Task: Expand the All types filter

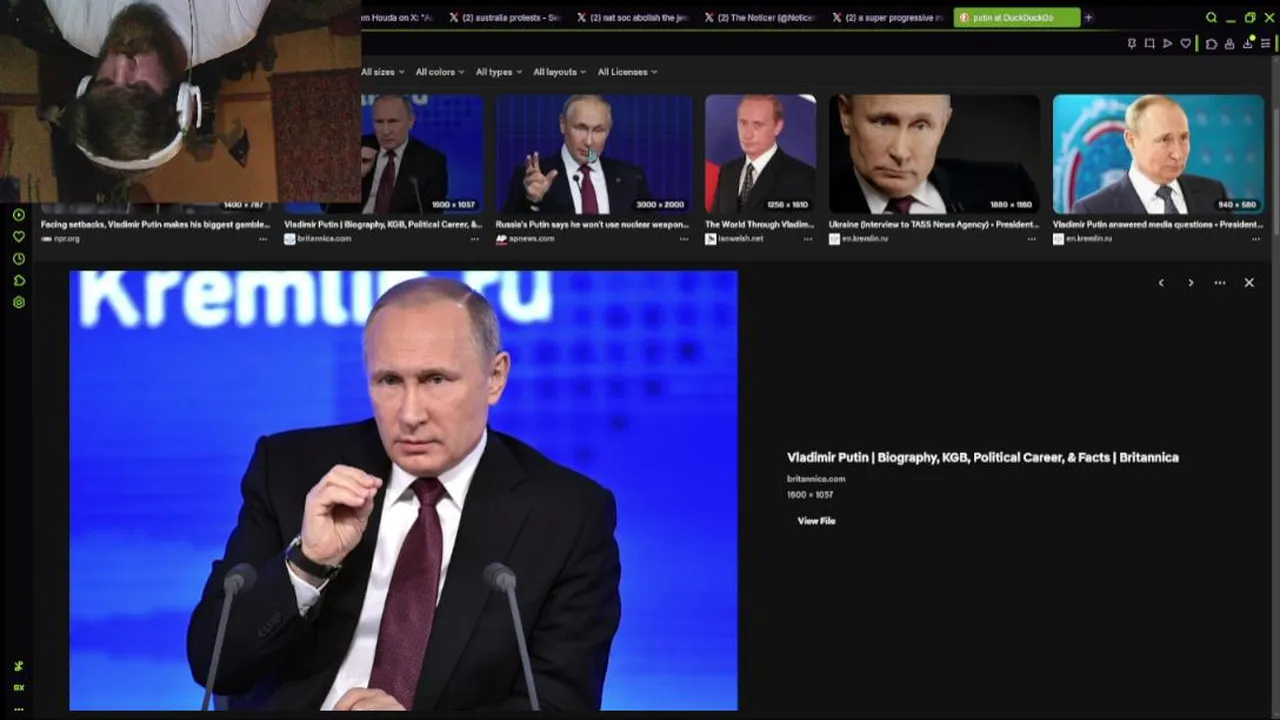Action: pyautogui.click(x=499, y=72)
